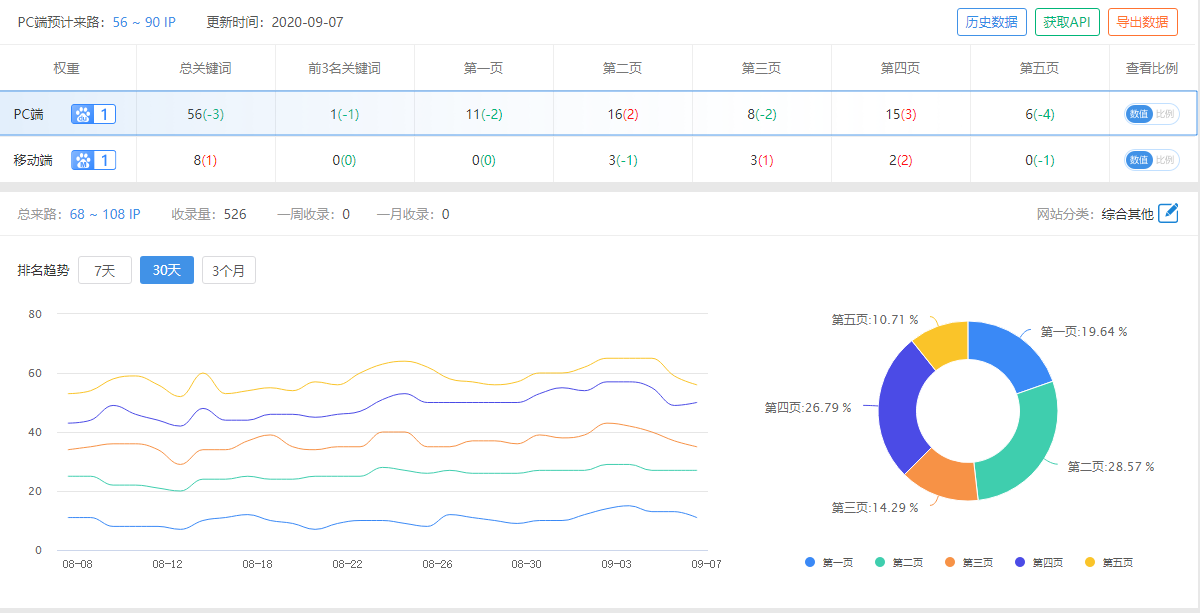The height and width of the screenshot is (613, 1200).
Task: Toggle the 第四页 legend marker
Action: click(x=1020, y=563)
